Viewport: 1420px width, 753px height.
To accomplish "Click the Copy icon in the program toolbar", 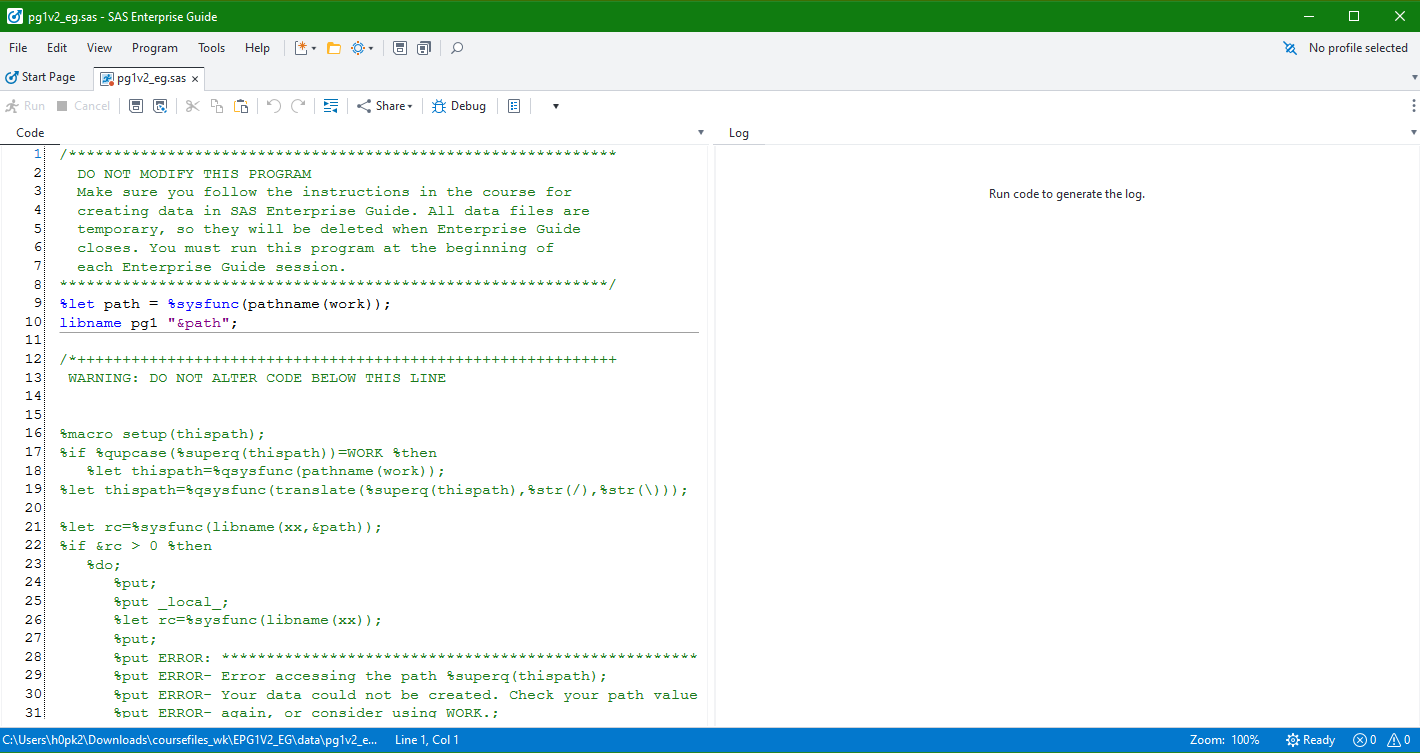I will (216, 105).
